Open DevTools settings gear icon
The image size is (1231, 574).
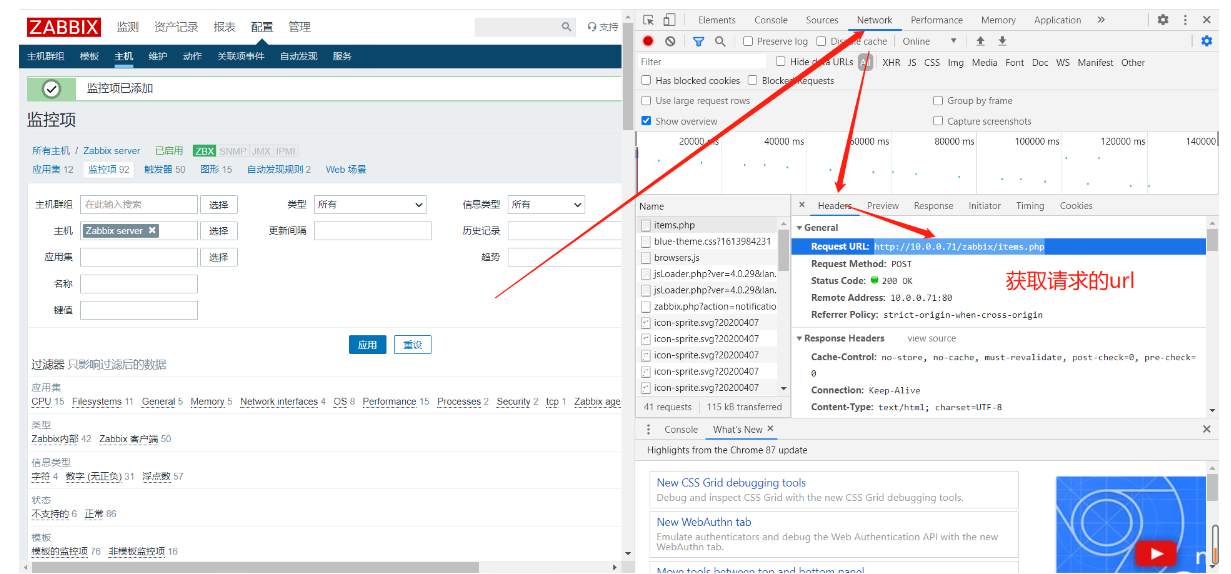pyautogui.click(x=1163, y=20)
